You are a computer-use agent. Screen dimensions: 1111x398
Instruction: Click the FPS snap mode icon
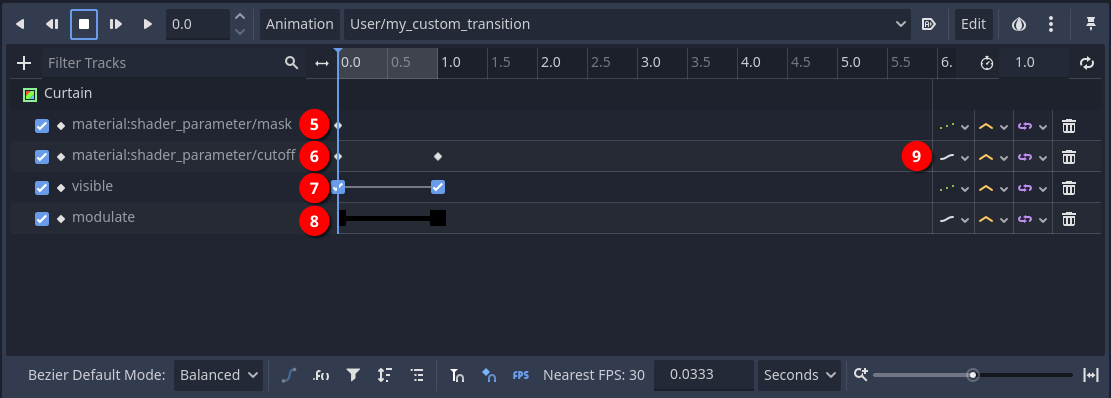coord(521,375)
